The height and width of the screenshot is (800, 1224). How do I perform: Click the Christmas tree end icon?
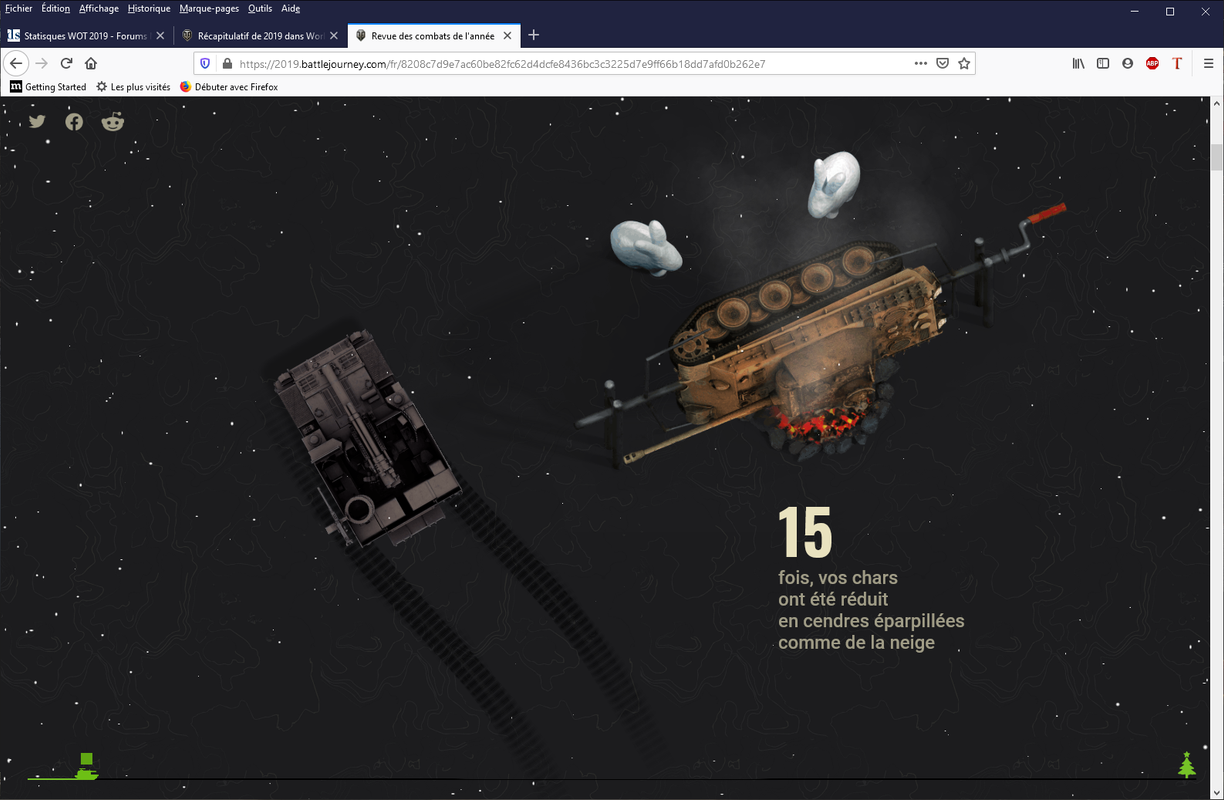click(x=1187, y=765)
